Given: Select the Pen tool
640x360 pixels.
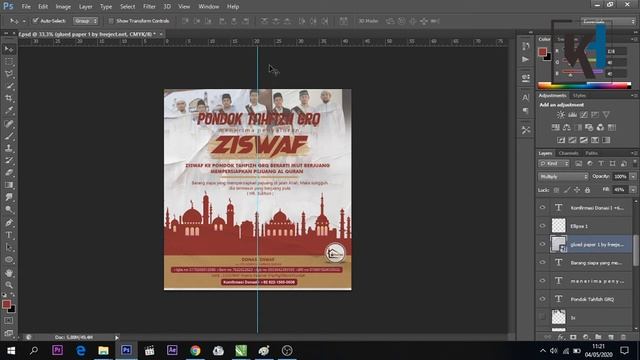Looking at the screenshot, I should point(9,223).
